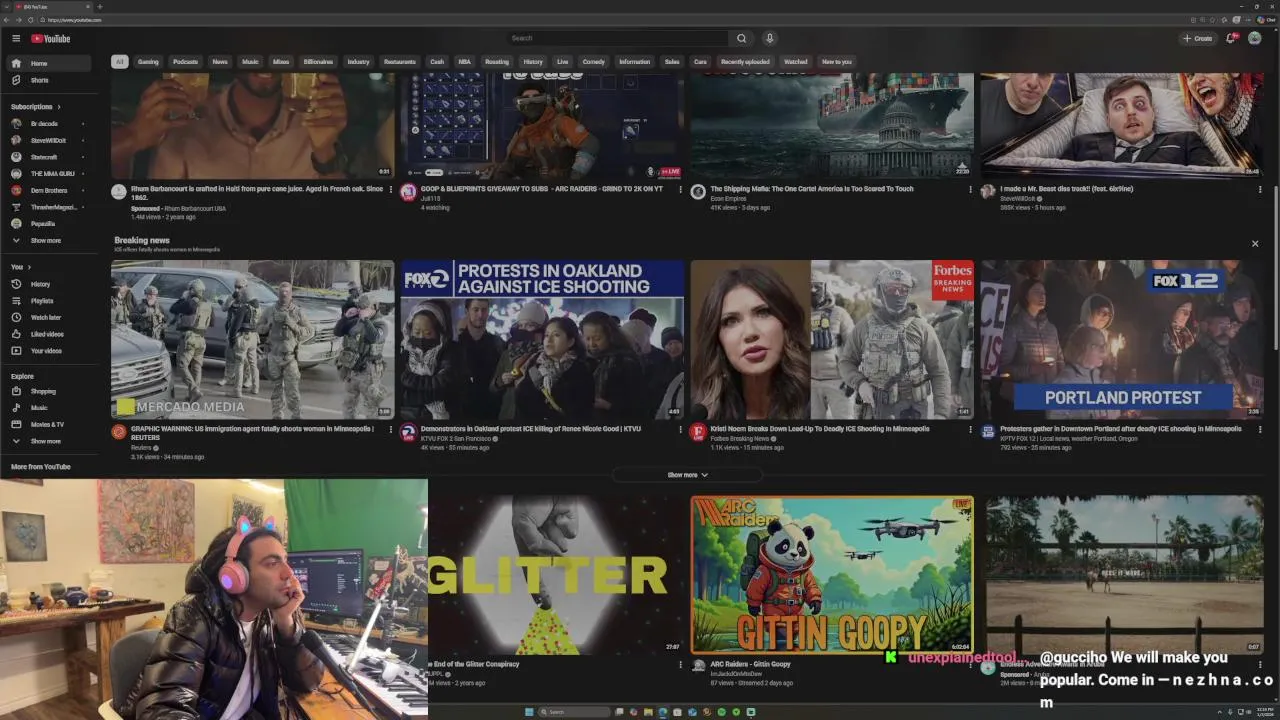This screenshot has height=720, width=1280.
Task: Open more options for Reuters ICE video
Action: pos(390,429)
